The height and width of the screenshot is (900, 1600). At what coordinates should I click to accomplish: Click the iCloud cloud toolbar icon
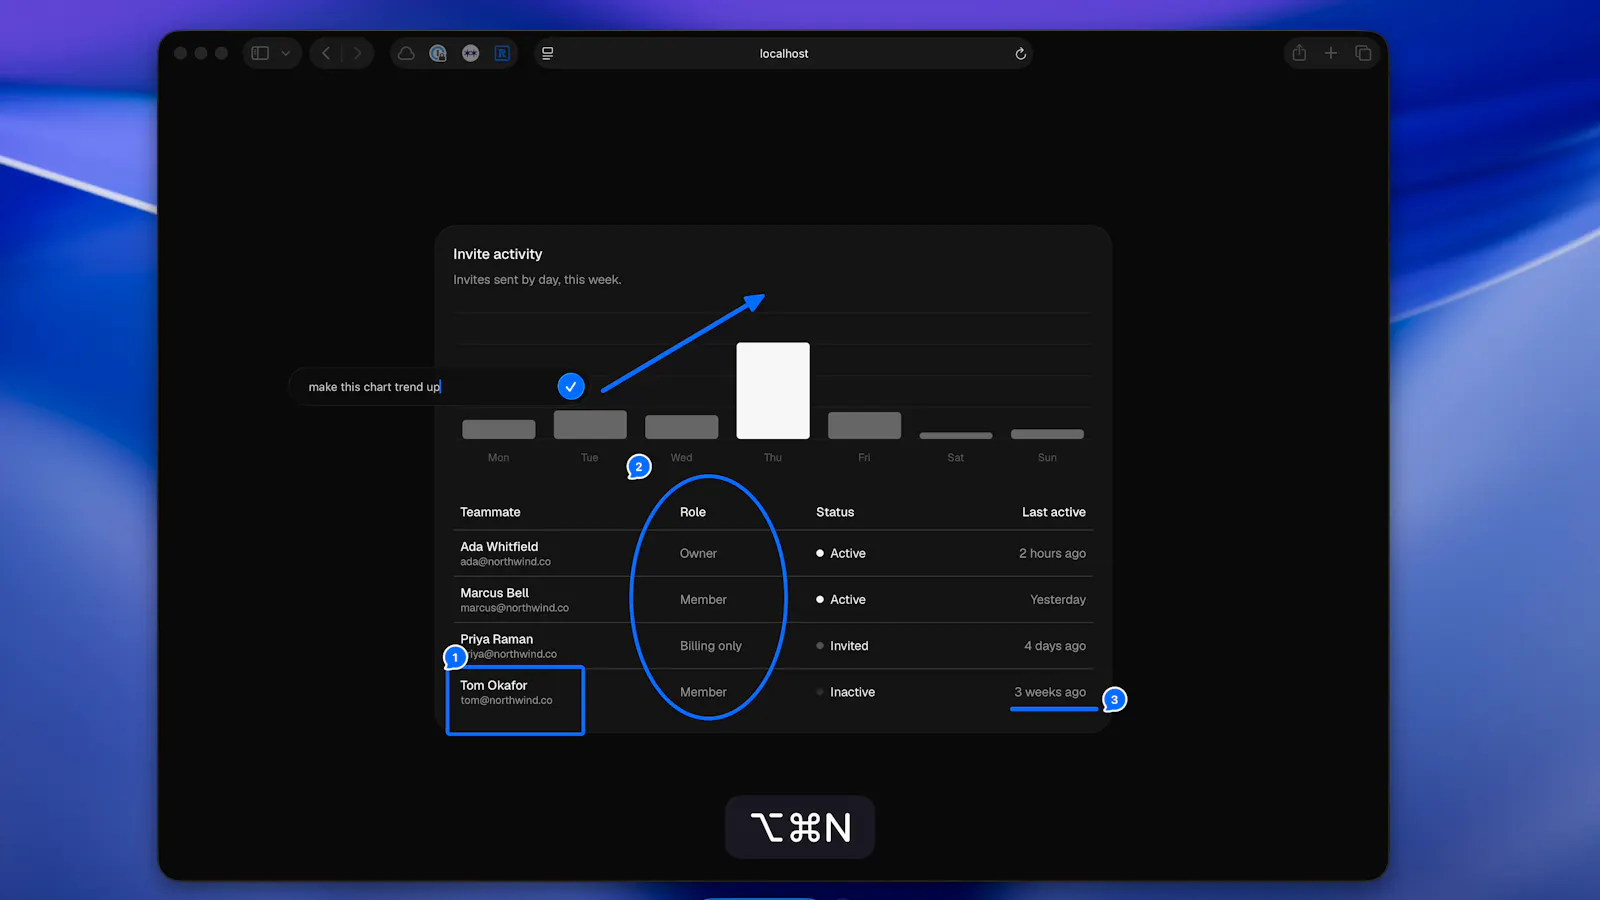(x=406, y=53)
